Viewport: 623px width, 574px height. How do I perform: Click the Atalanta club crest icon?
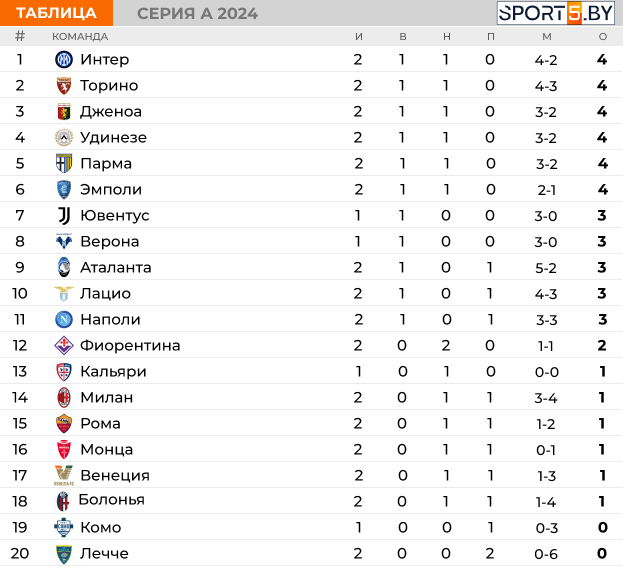coord(64,268)
